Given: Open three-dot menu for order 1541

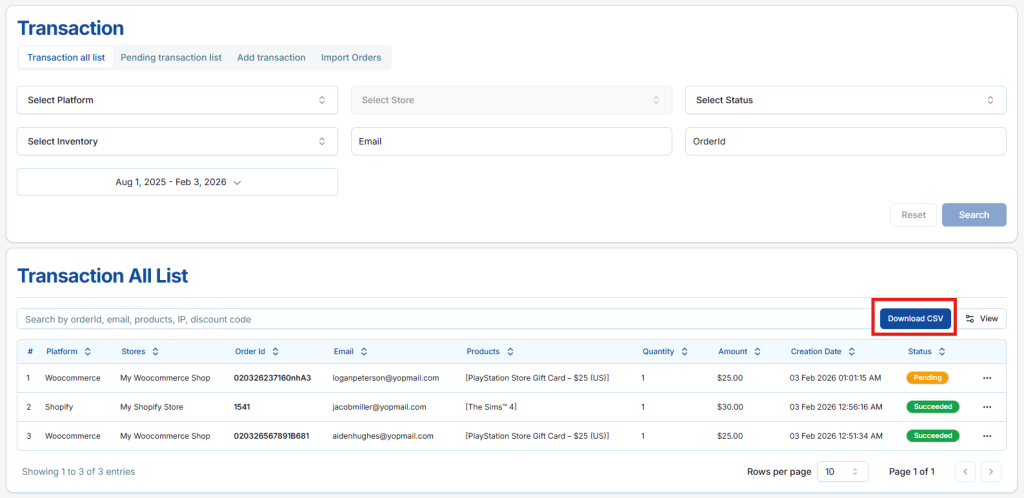Looking at the screenshot, I should tap(987, 407).
